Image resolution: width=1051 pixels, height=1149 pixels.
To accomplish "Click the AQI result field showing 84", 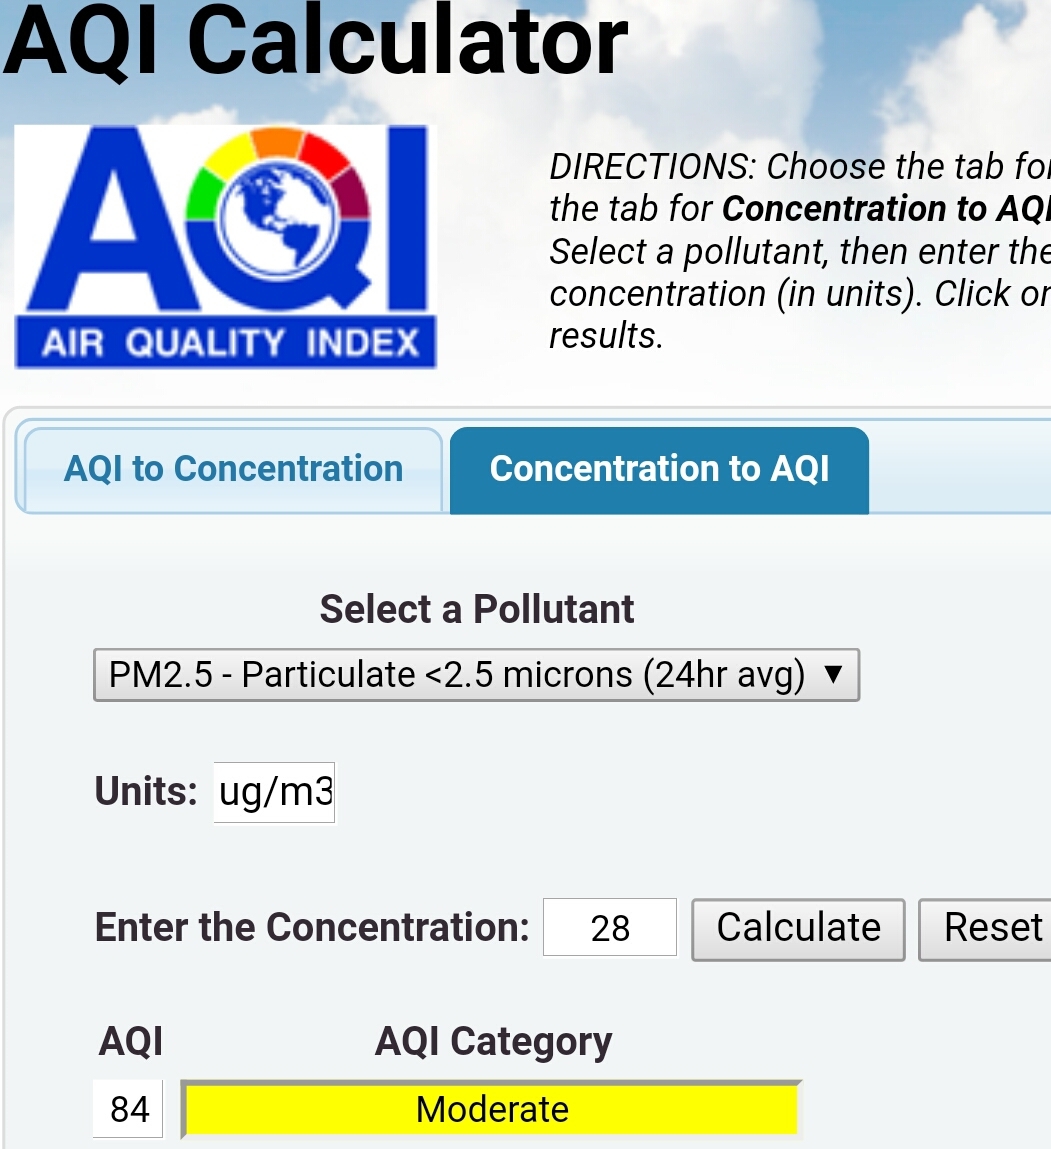I will tap(129, 1109).
